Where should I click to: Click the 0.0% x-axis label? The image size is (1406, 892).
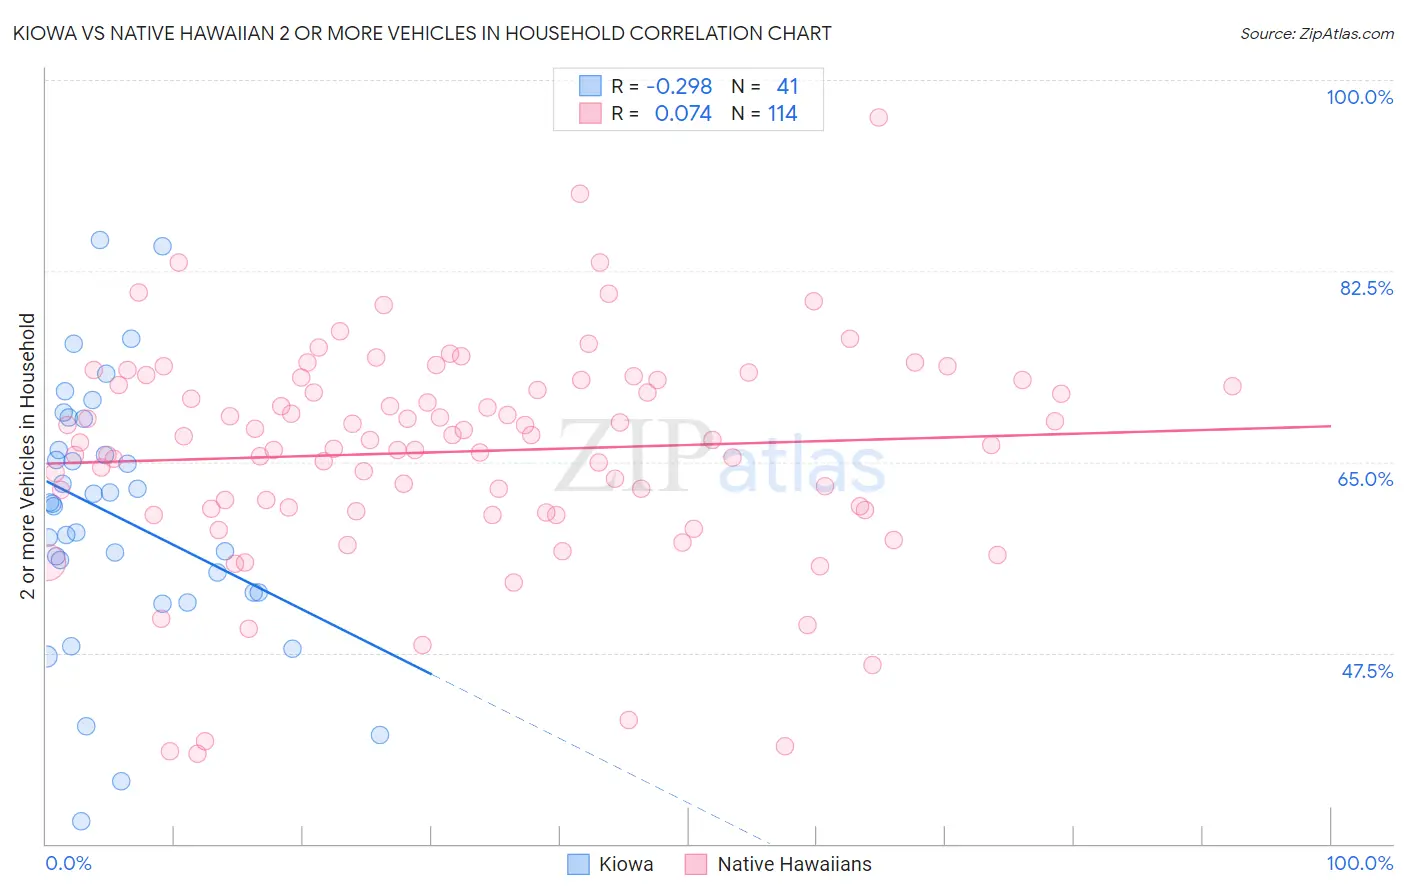tap(68, 863)
